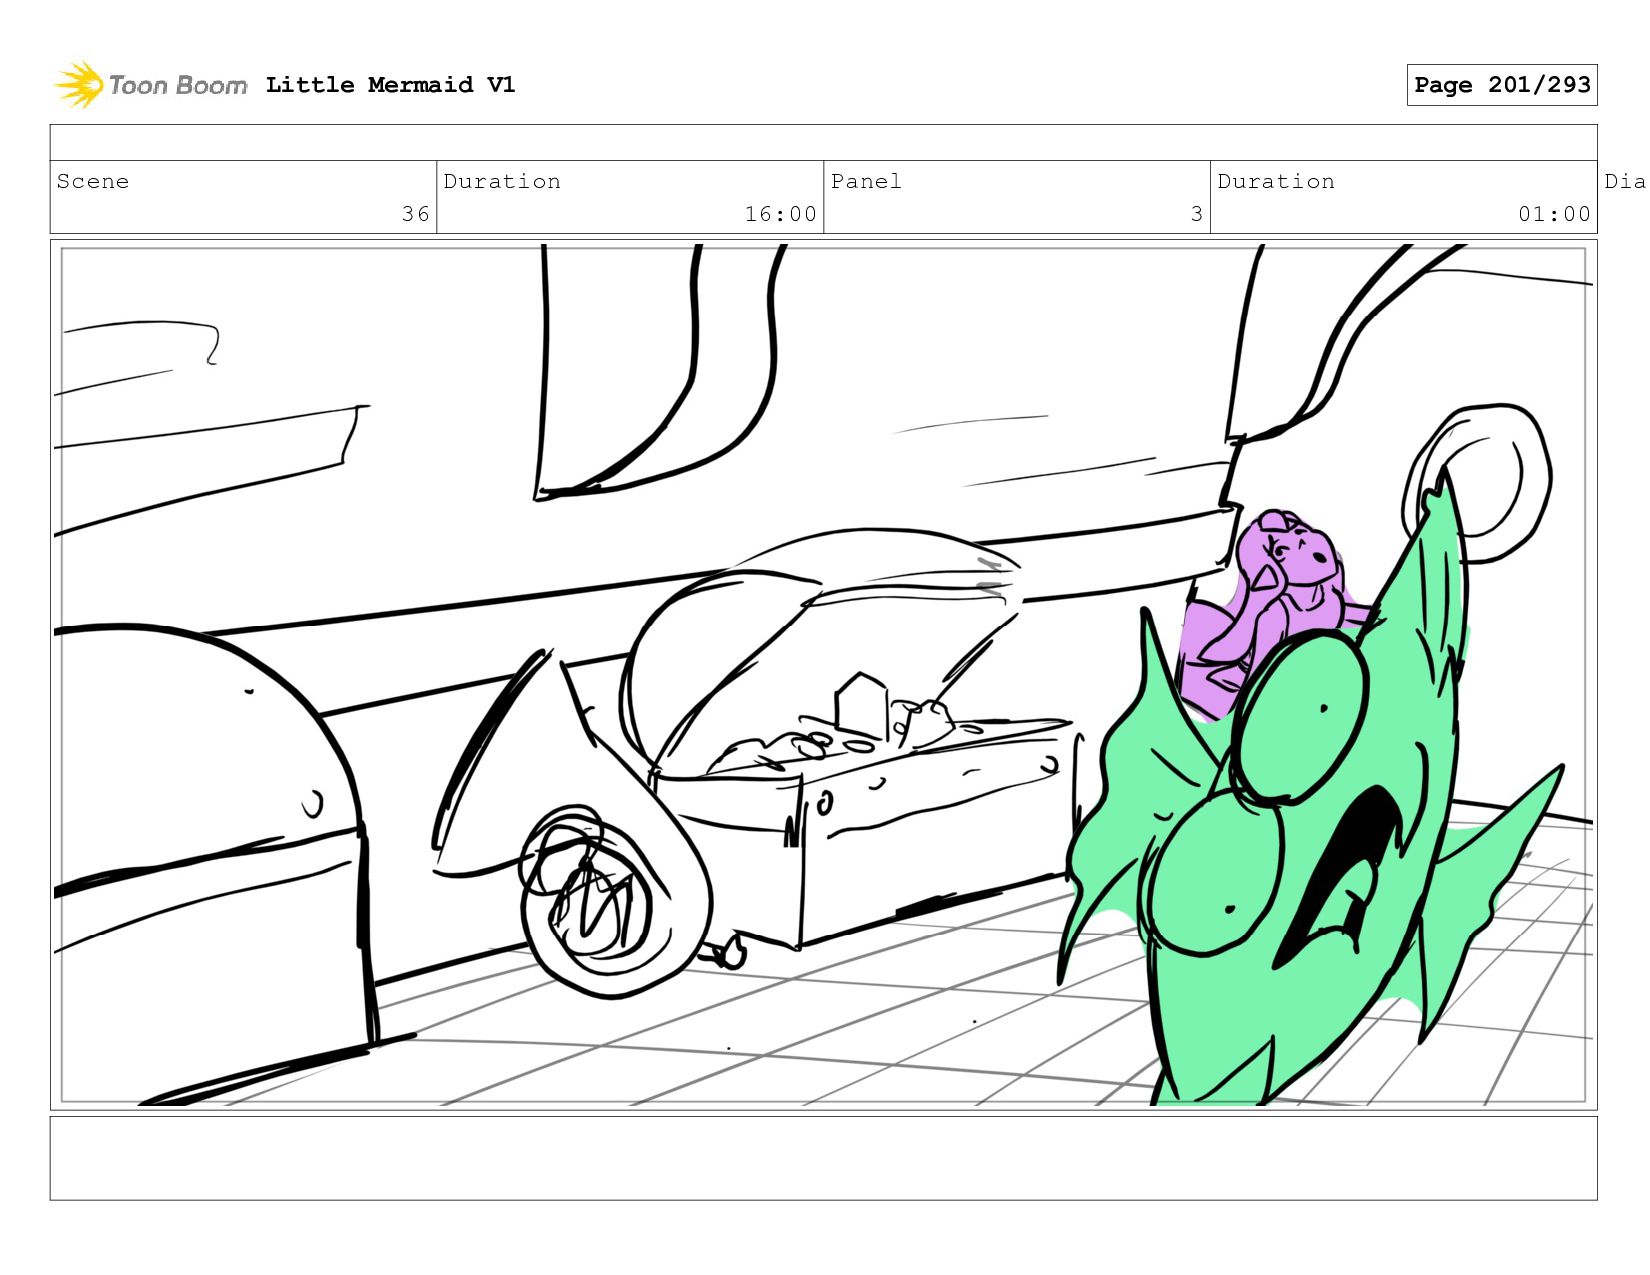This screenshot has height=1275, width=1650.
Task: Select the 'Little Mermaid V1' title text
Action: [391, 85]
